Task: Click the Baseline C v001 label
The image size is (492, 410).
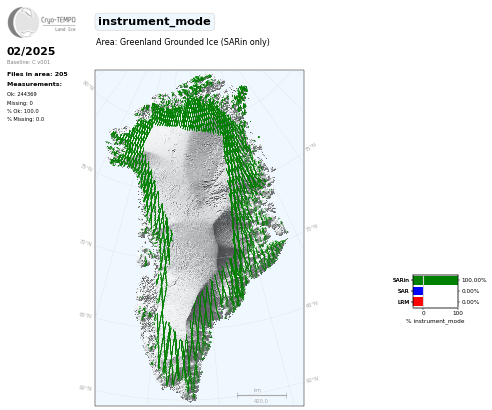Action: pos(28,62)
